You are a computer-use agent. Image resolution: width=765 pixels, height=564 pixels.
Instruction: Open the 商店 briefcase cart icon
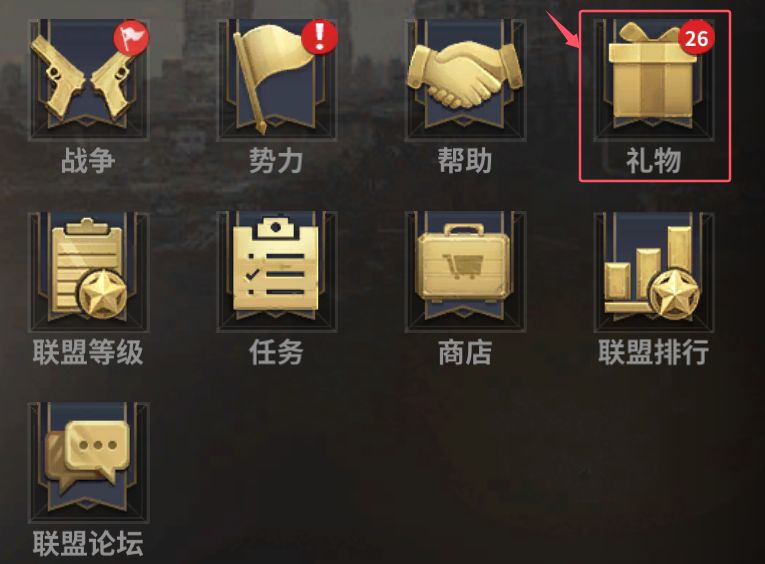(465, 272)
